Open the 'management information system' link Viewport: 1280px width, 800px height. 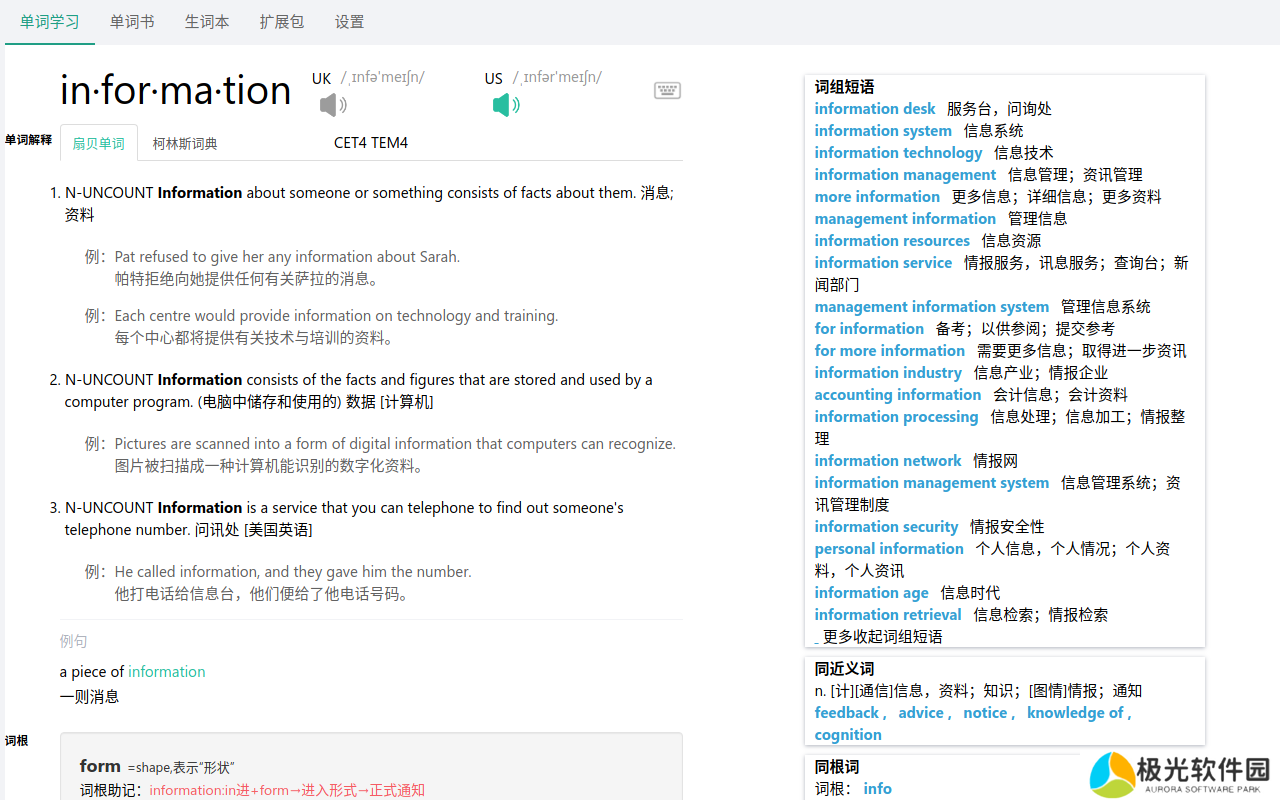pyautogui.click(x=931, y=307)
